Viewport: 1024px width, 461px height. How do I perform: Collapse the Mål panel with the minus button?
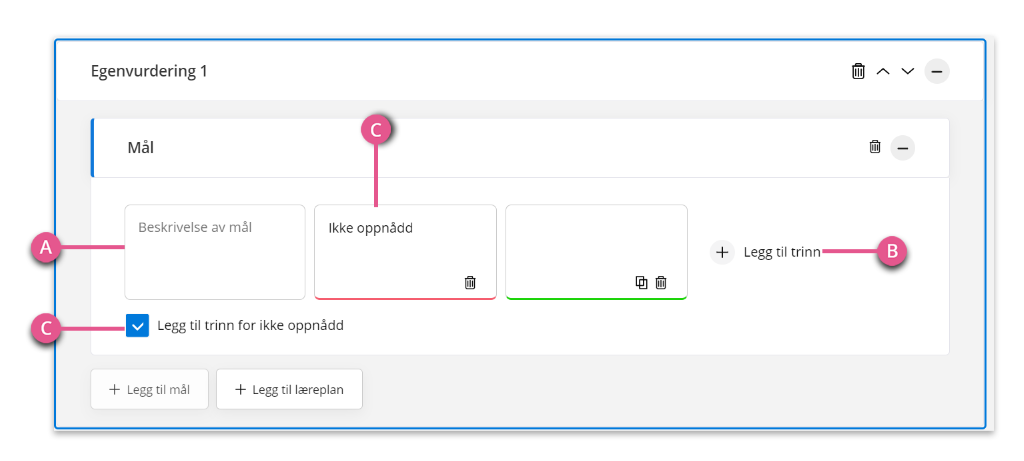(x=903, y=148)
